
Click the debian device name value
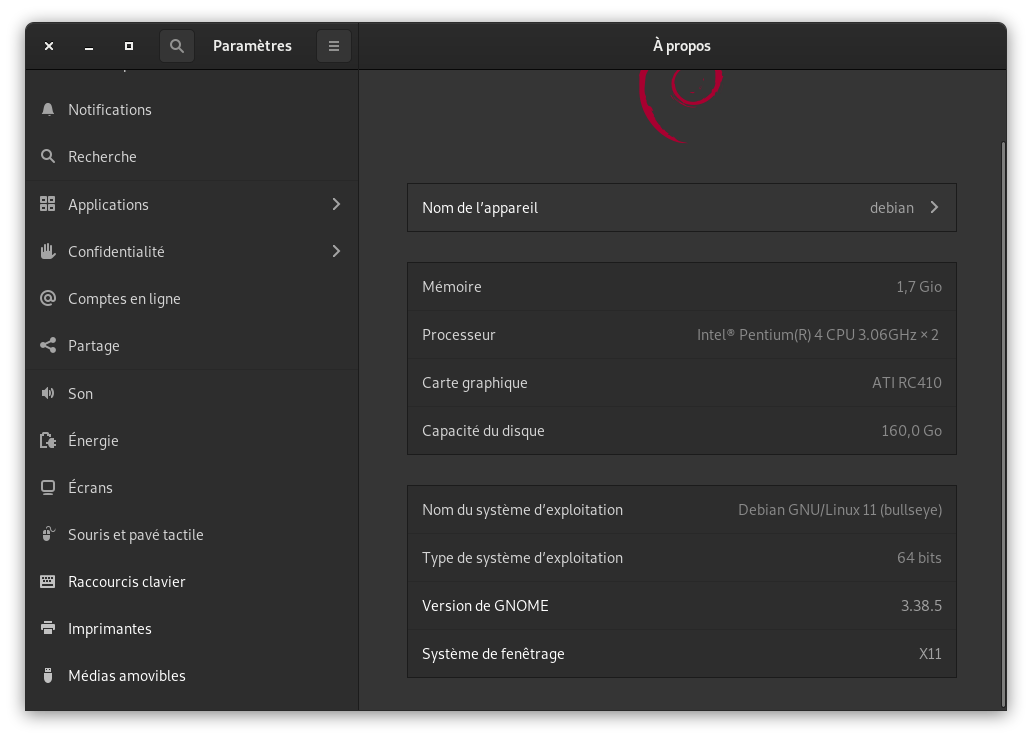pyautogui.click(x=892, y=208)
